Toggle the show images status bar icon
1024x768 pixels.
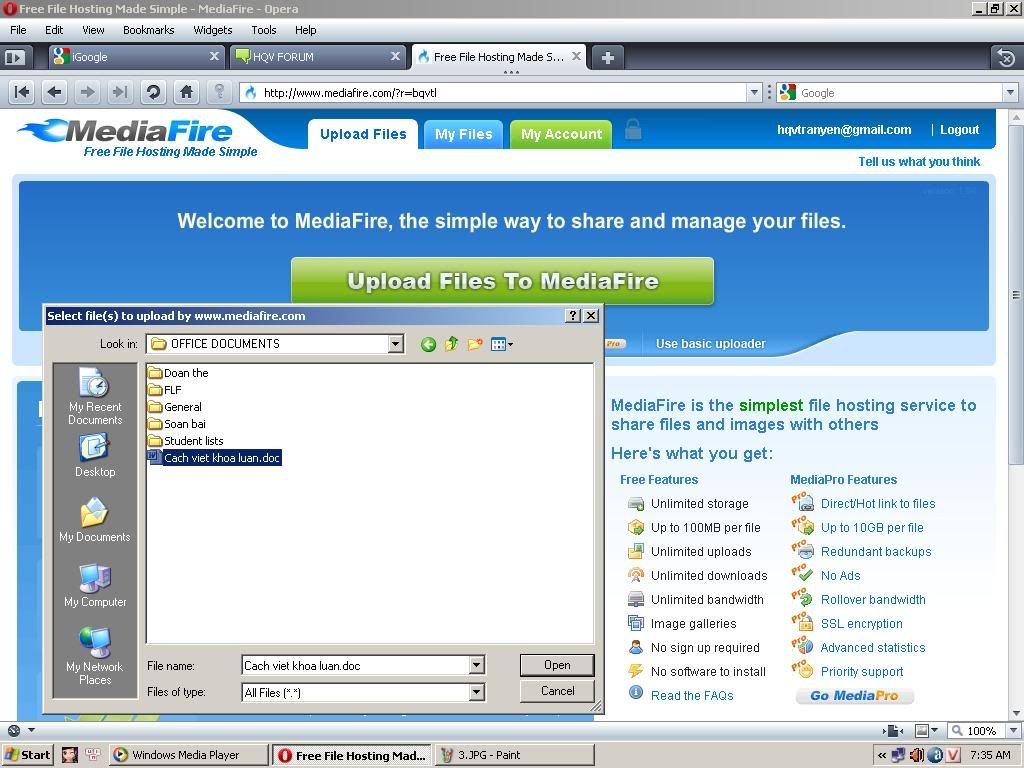point(921,730)
